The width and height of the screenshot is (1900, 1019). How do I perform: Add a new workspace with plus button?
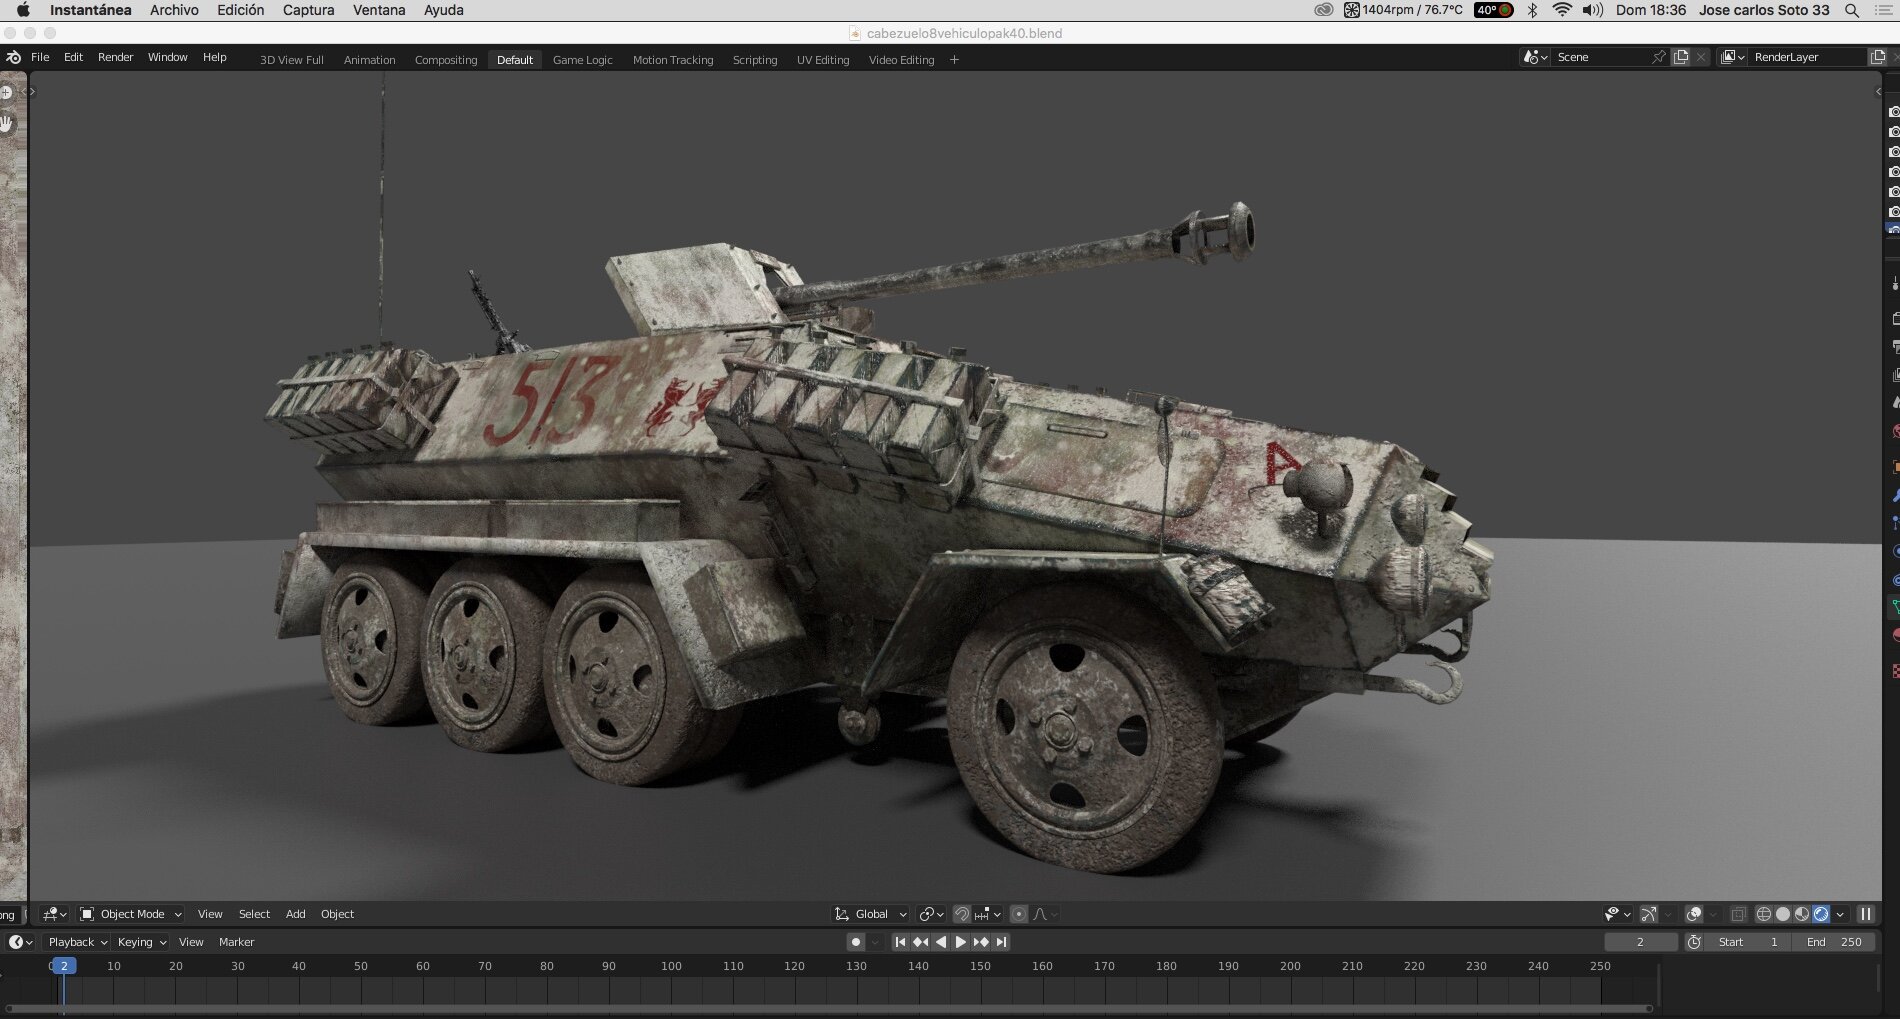954,60
